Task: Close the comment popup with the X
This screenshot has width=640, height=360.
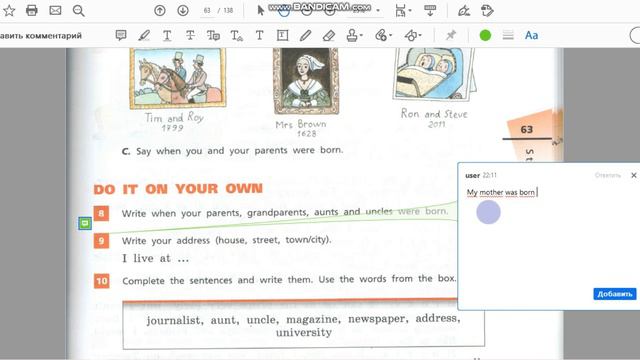Action: 633,175
